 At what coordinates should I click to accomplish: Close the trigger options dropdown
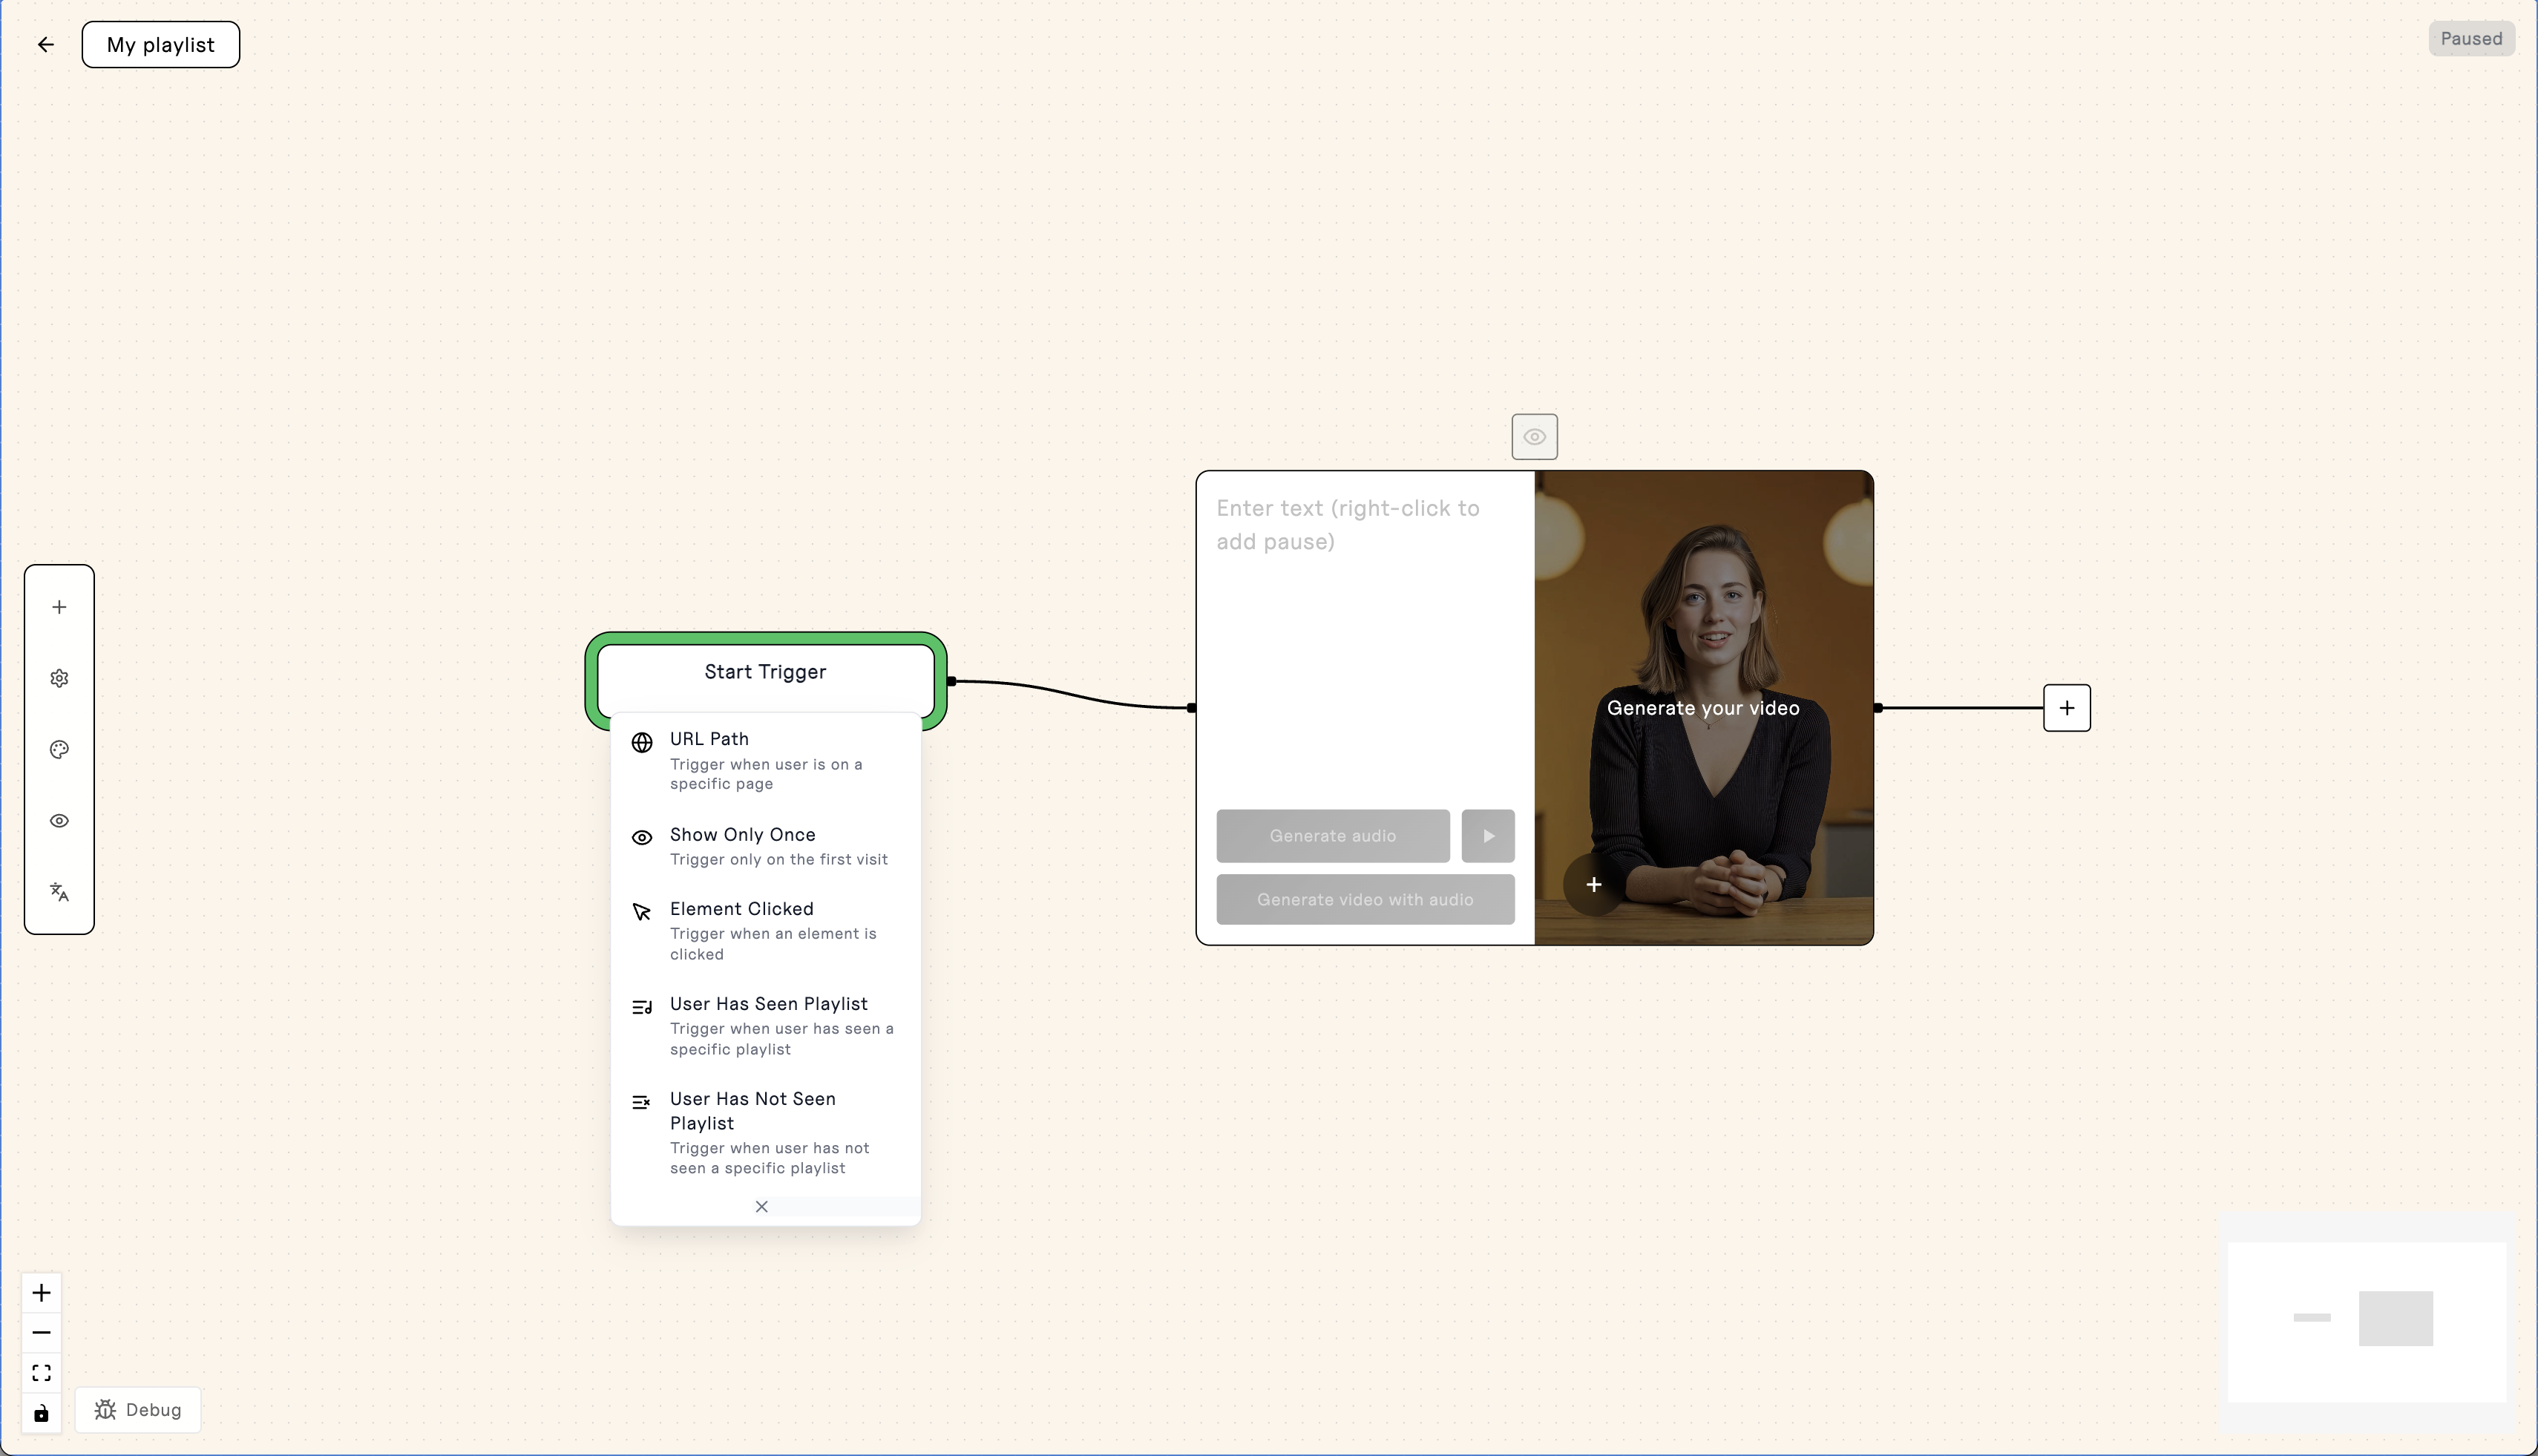pos(762,1207)
